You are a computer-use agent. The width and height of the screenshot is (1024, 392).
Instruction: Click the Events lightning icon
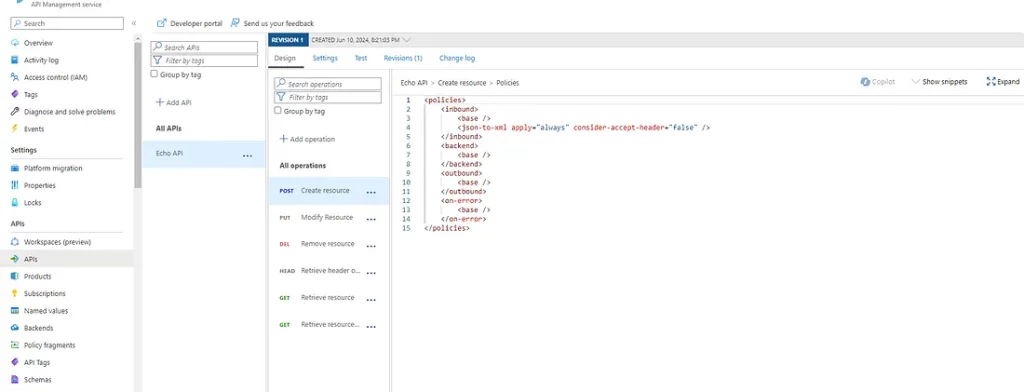pos(15,129)
